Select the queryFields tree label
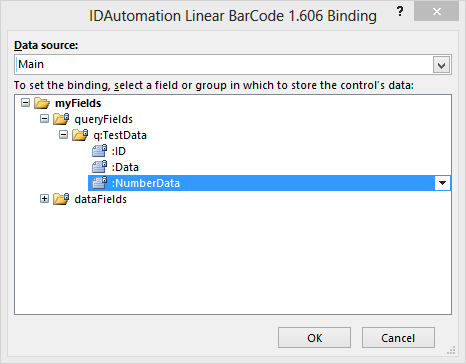This screenshot has height=364, width=466. pos(103,119)
